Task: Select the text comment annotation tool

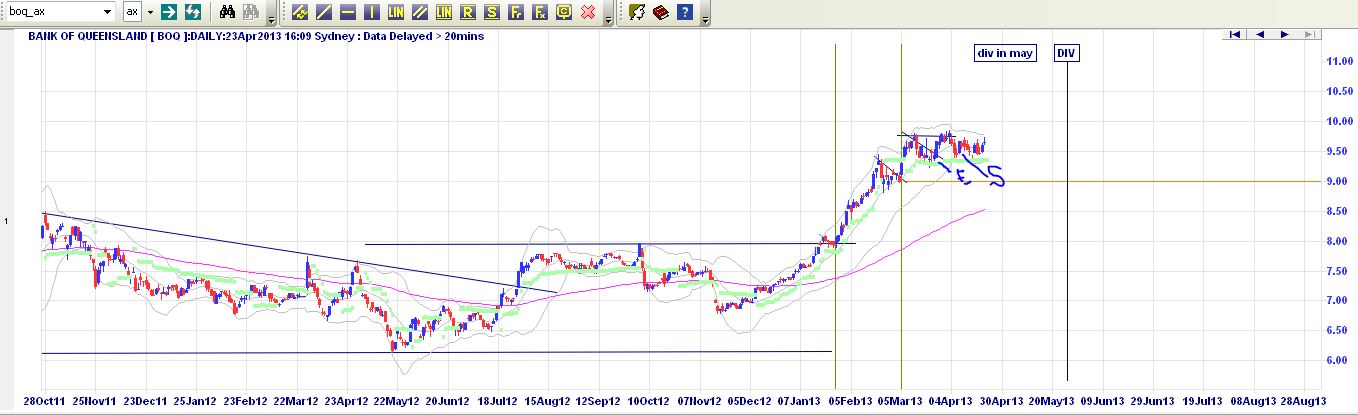Action: [563, 13]
